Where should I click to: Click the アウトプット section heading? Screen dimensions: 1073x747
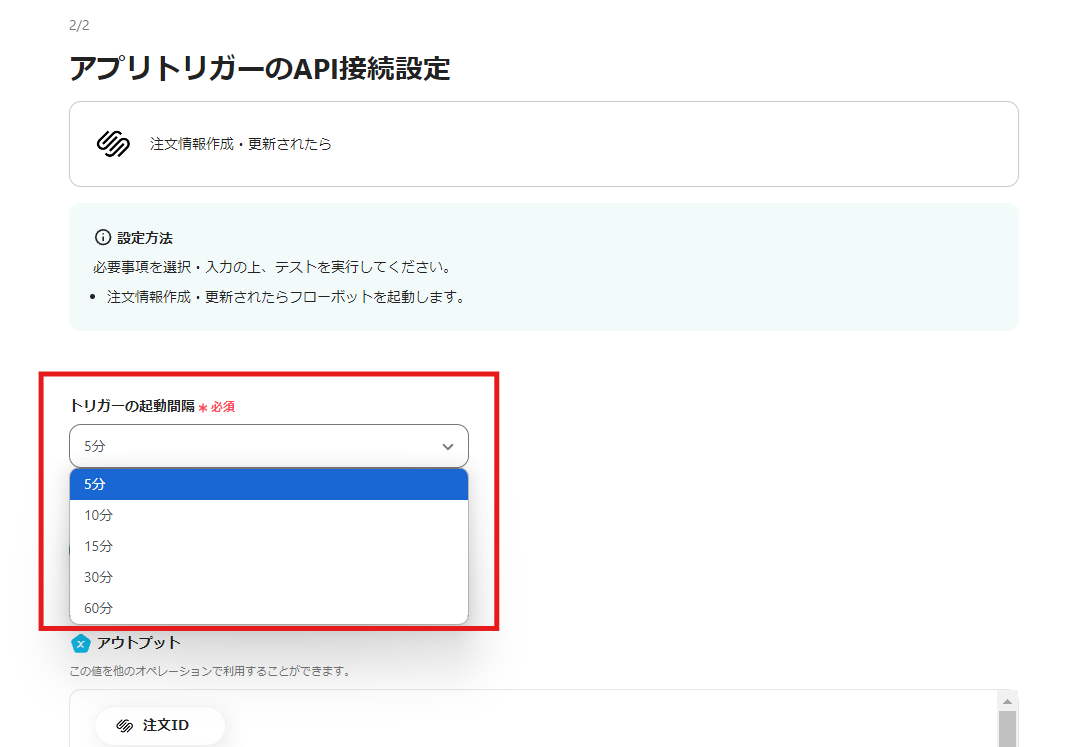click(138, 643)
